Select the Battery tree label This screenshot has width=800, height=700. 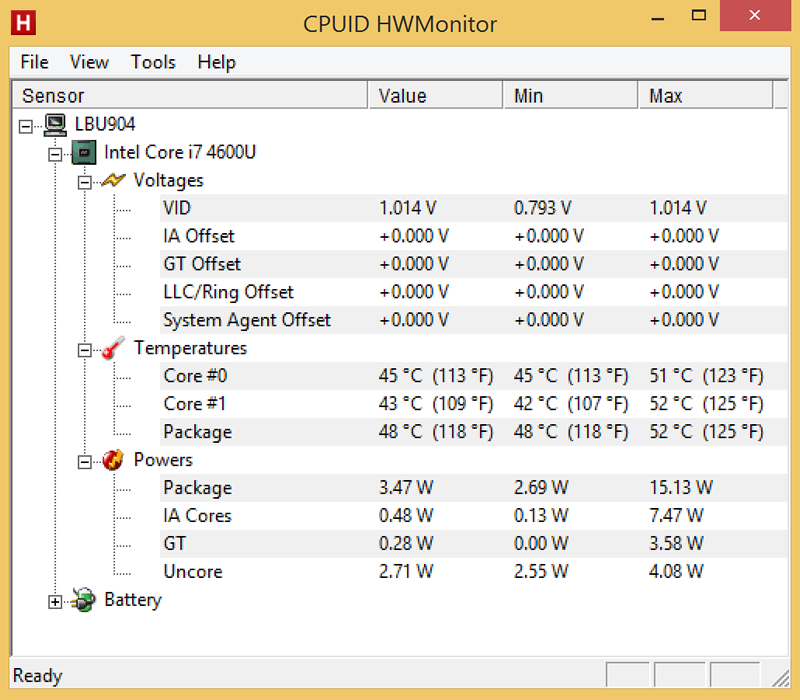pos(133,600)
